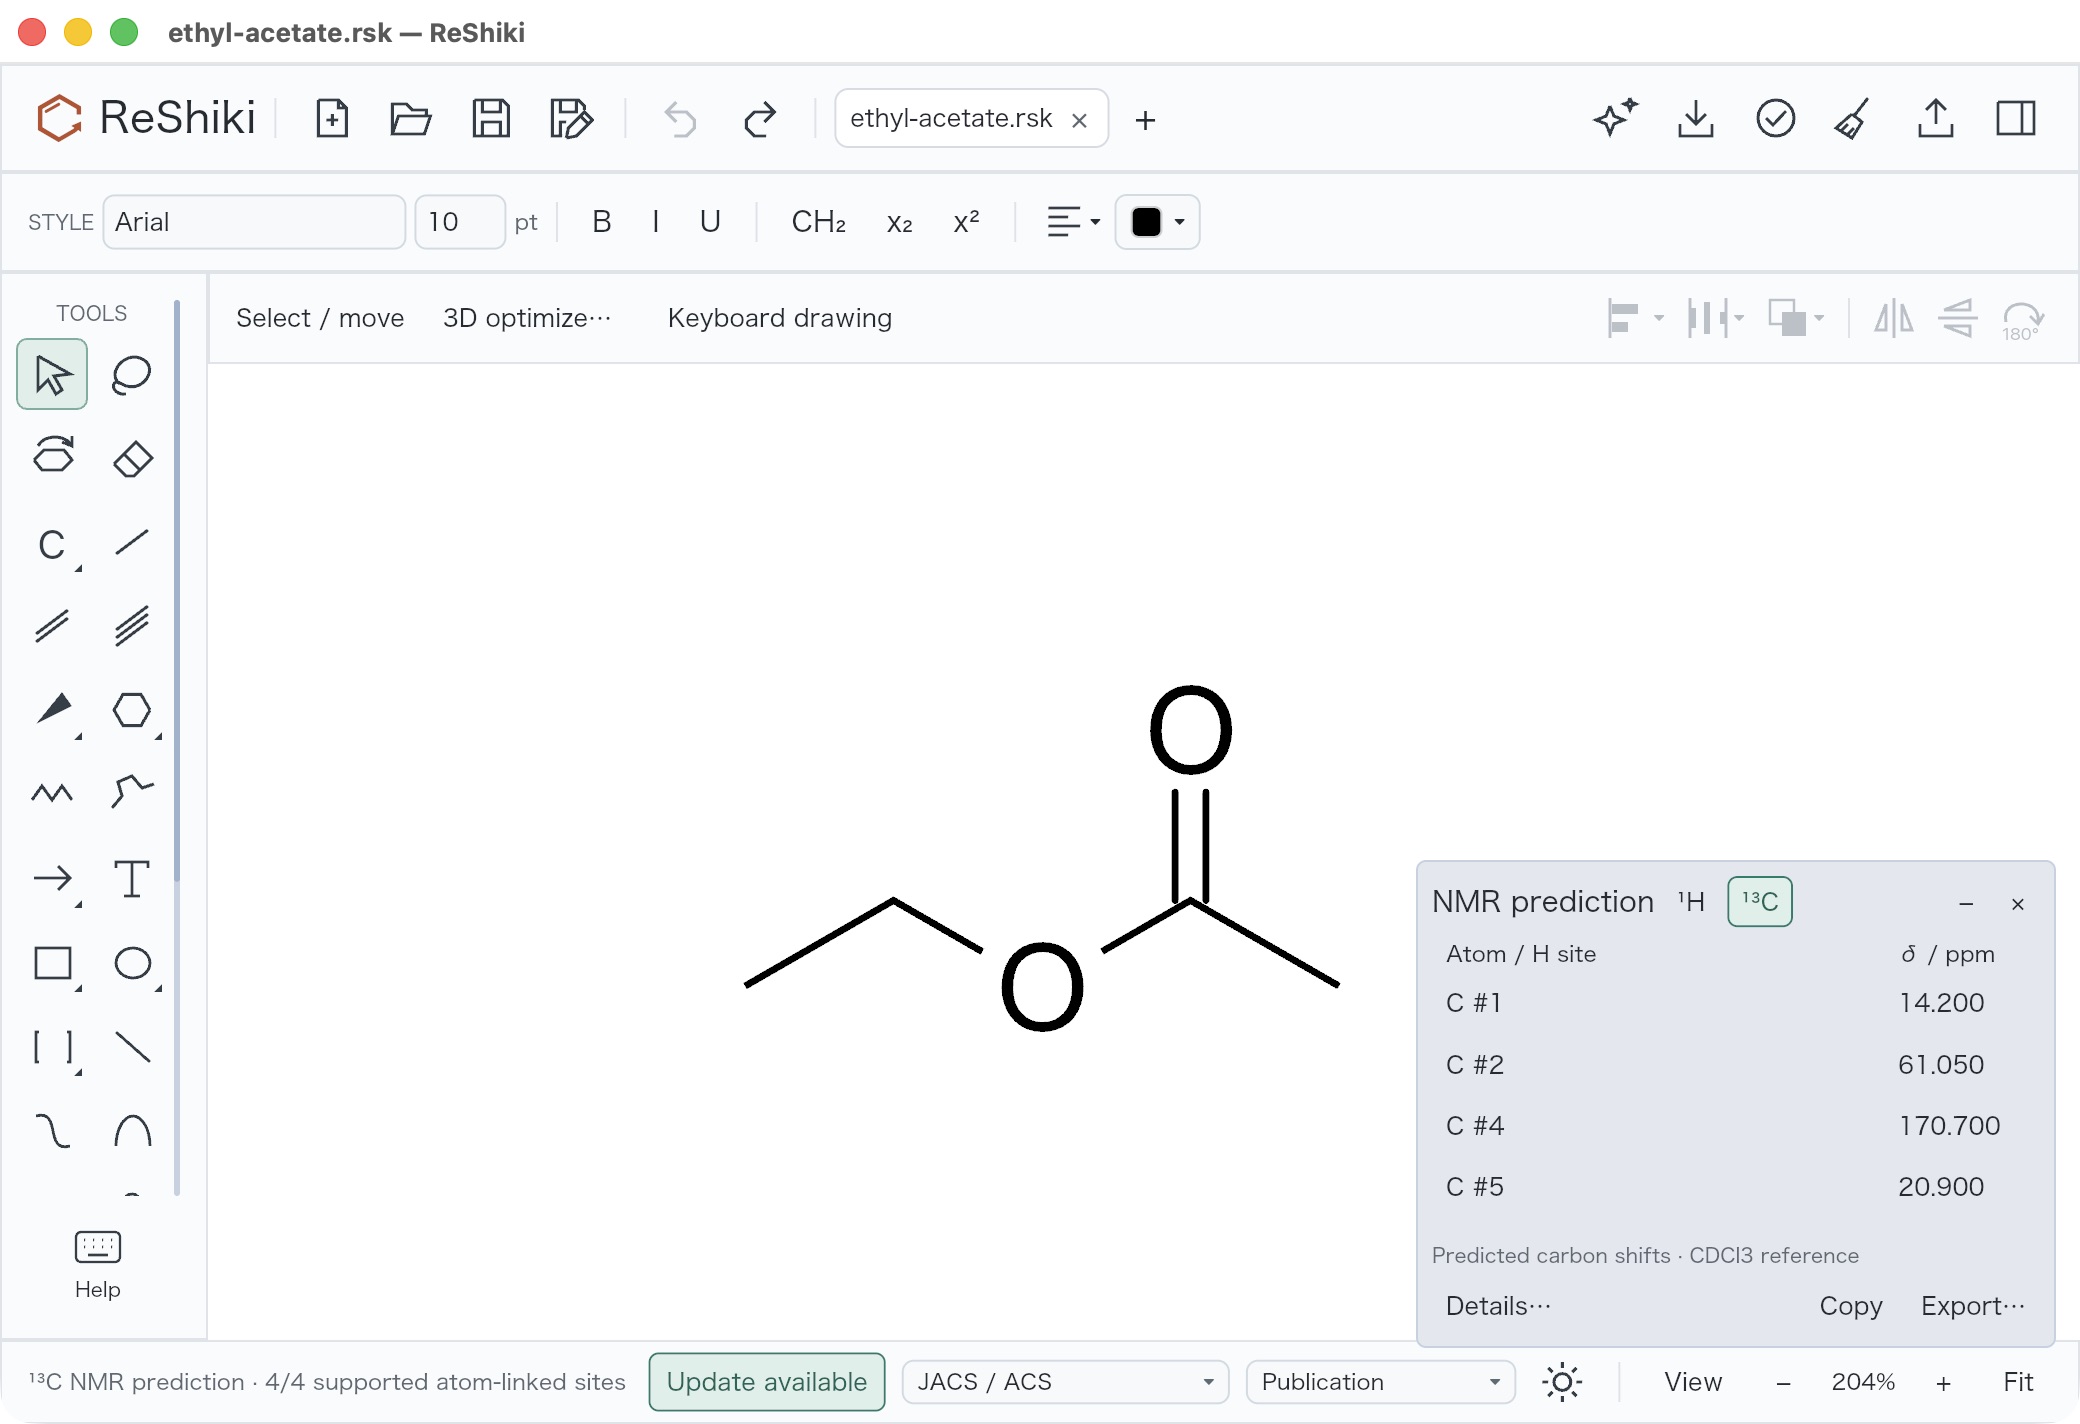Open the JACS / ACS style dropdown
The height and width of the screenshot is (1424, 2080).
coord(1065,1382)
